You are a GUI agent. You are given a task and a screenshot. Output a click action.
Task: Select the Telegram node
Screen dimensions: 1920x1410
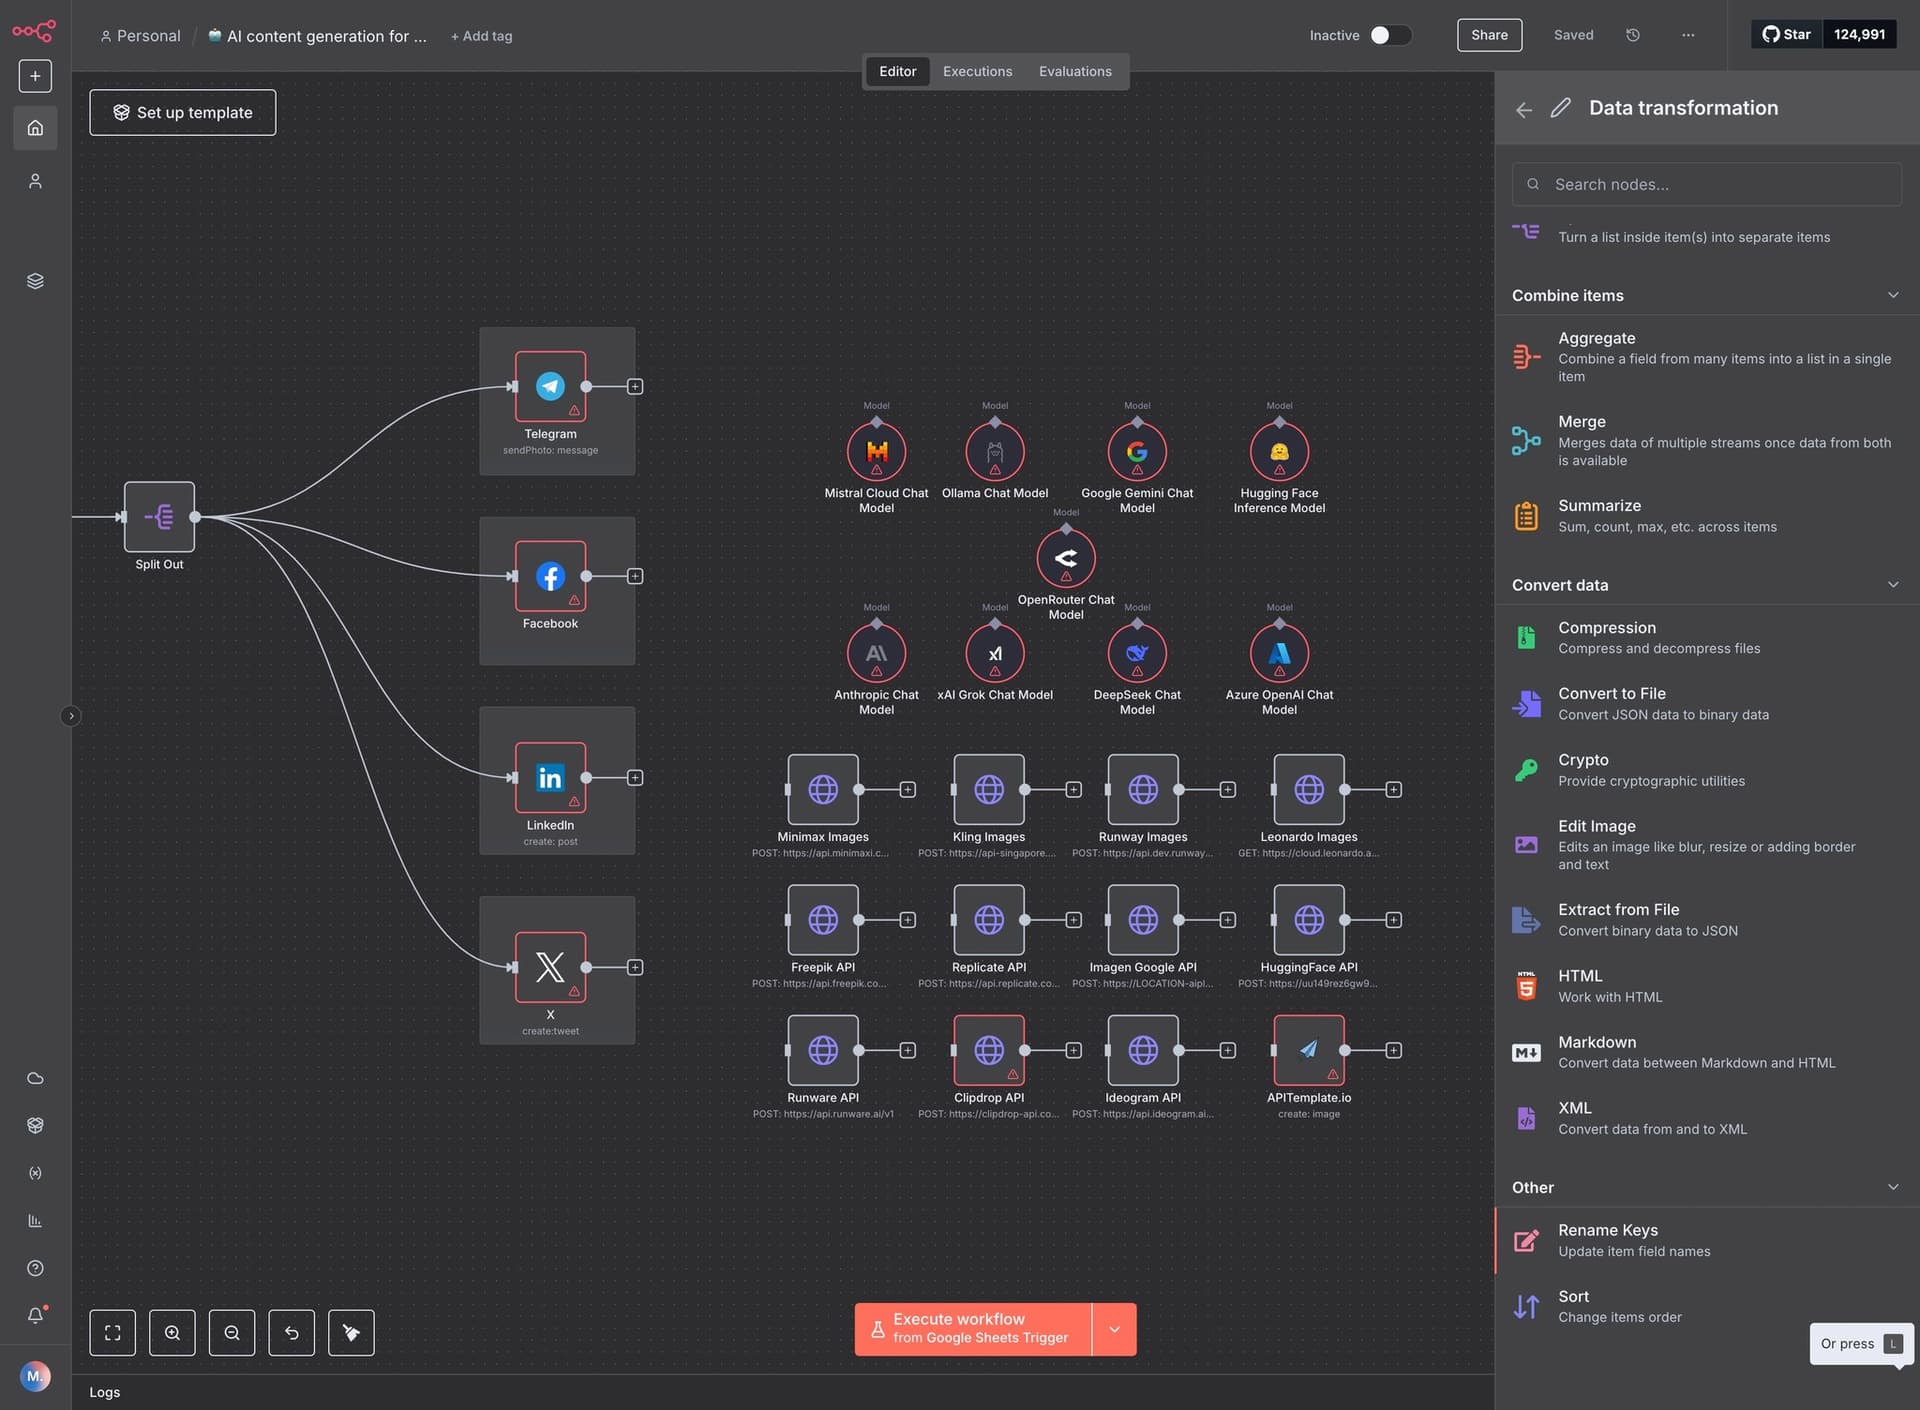tap(550, 386)
